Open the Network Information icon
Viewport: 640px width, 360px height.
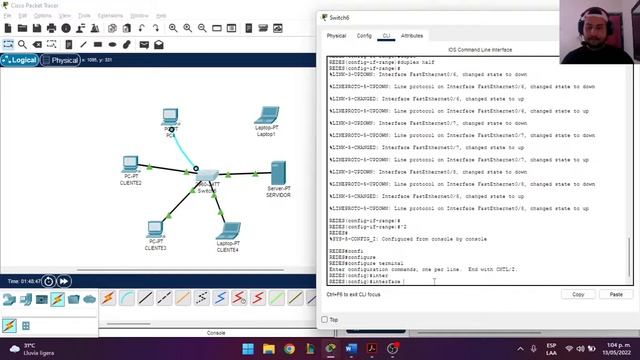[x=66, y=28]
